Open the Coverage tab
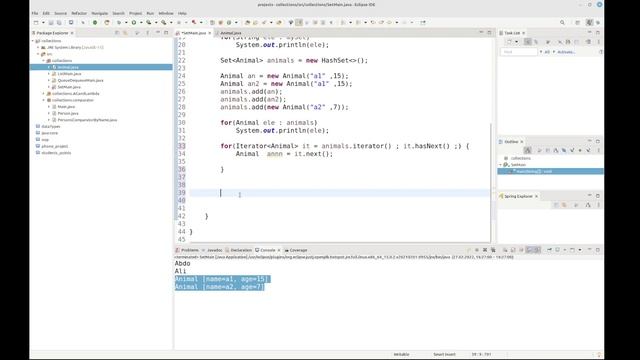Image resolution: width=640 pixels, height=360 pixels. pyautogui.click(x=298, y=250)
